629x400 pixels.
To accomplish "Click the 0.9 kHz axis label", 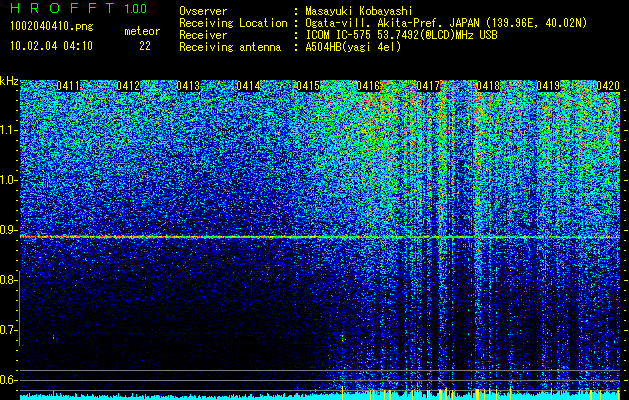I will [8, 230].
